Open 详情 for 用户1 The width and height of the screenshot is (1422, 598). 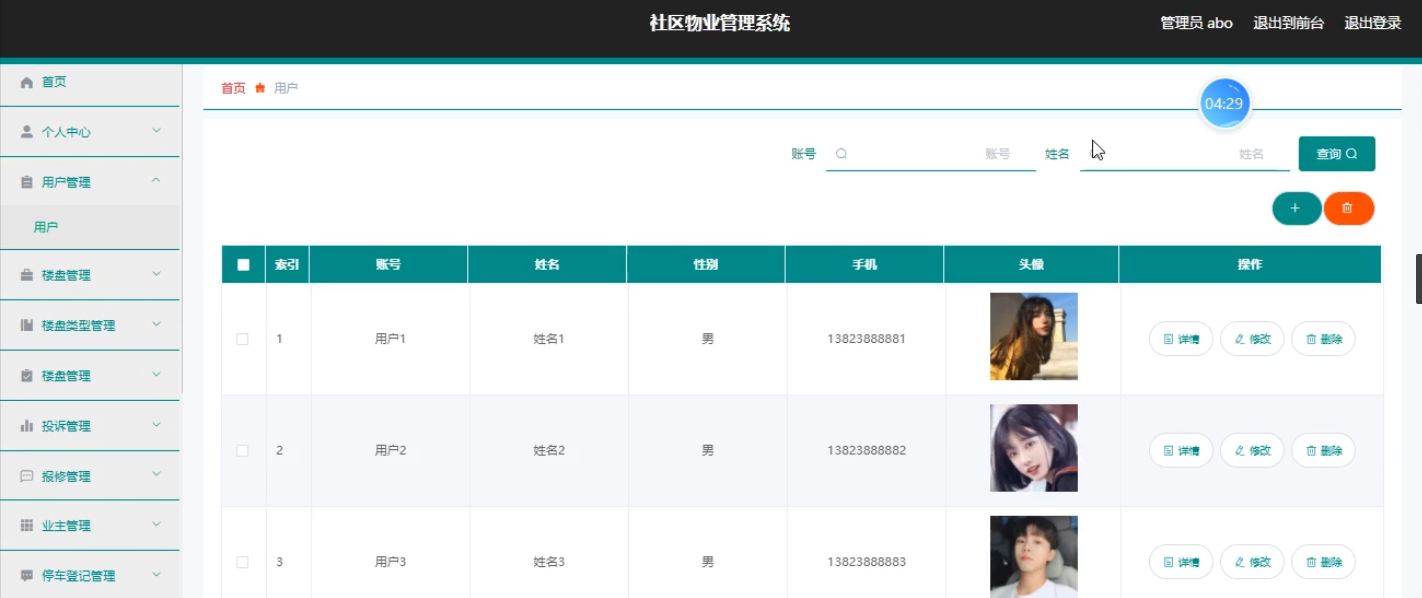click(1180, 338)
